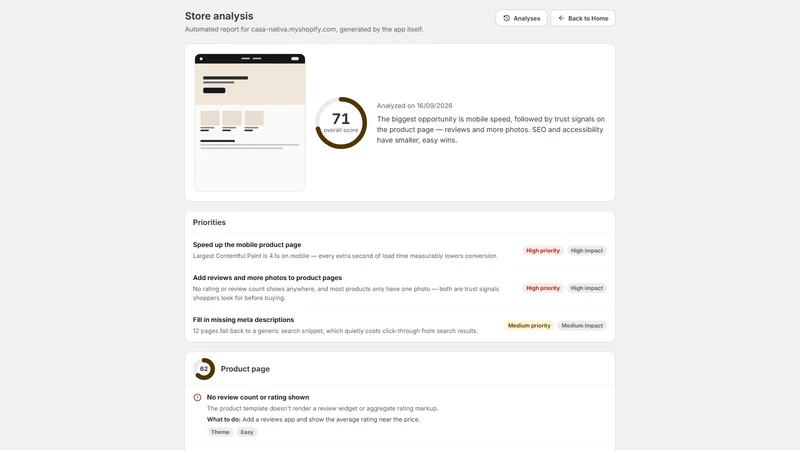Viewport: 800px width, 450px height.
Task: Open the store preview thumbnail
Action: pos(250,122)
